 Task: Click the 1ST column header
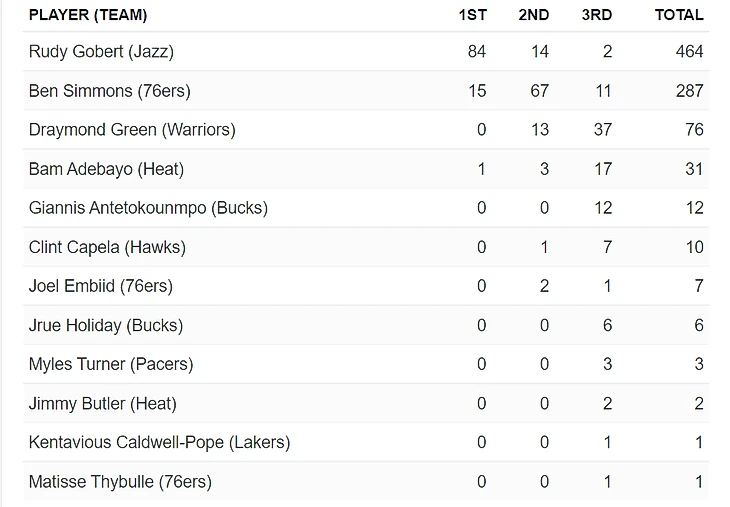[x=472, y=15]
